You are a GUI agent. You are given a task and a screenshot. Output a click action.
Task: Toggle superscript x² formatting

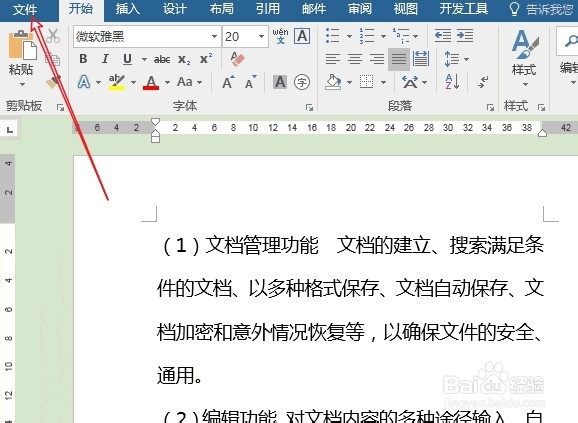[206, 59]
